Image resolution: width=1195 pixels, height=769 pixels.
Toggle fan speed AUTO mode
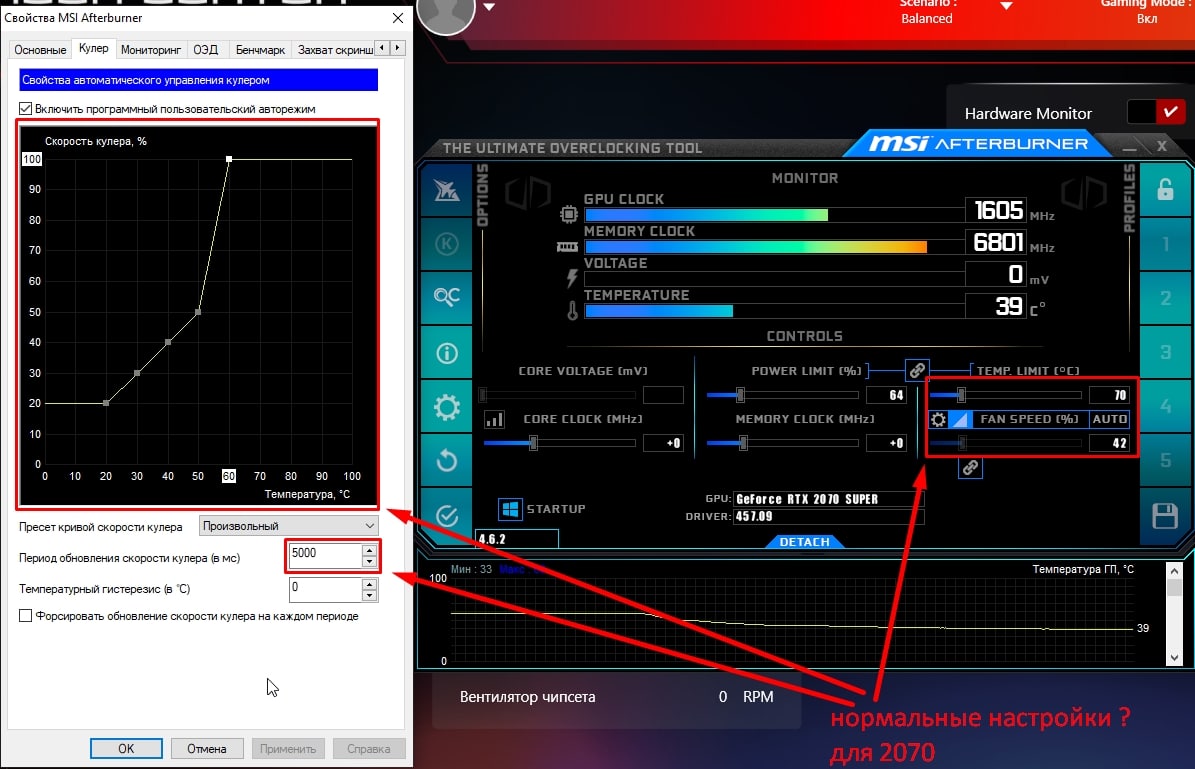click(x=1109, y=419)
